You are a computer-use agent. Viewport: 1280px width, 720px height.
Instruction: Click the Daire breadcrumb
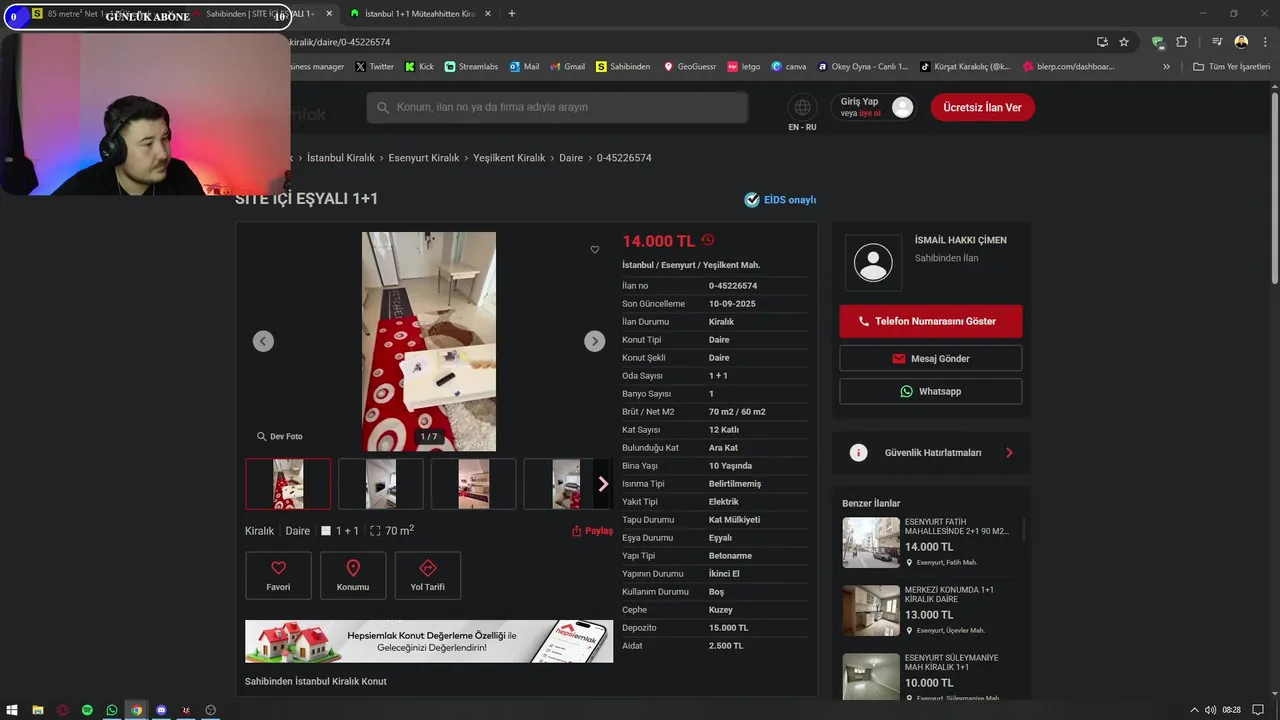pyautogui.click(x=571, y=158)
